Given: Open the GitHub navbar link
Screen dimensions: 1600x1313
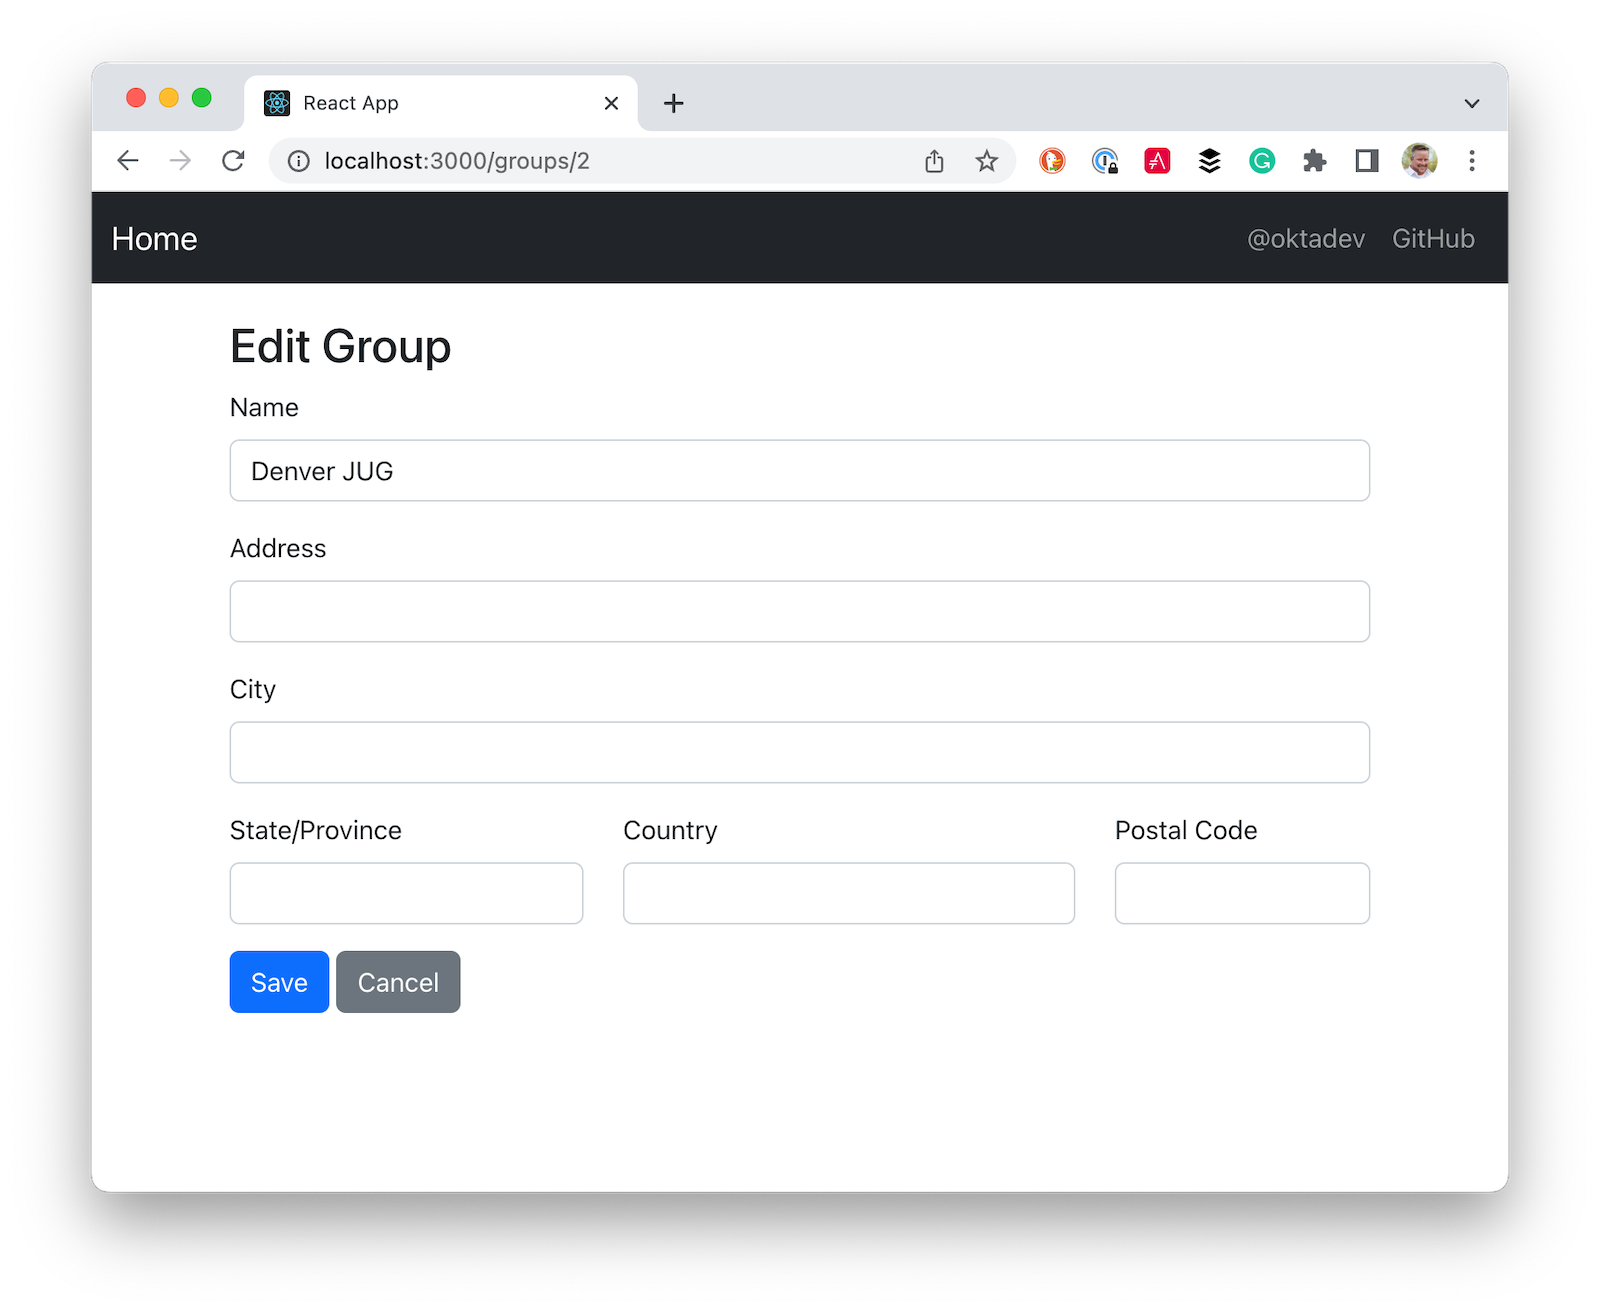Looking at the screenshot, I should pyautogui.click(x=1433, y=239).
